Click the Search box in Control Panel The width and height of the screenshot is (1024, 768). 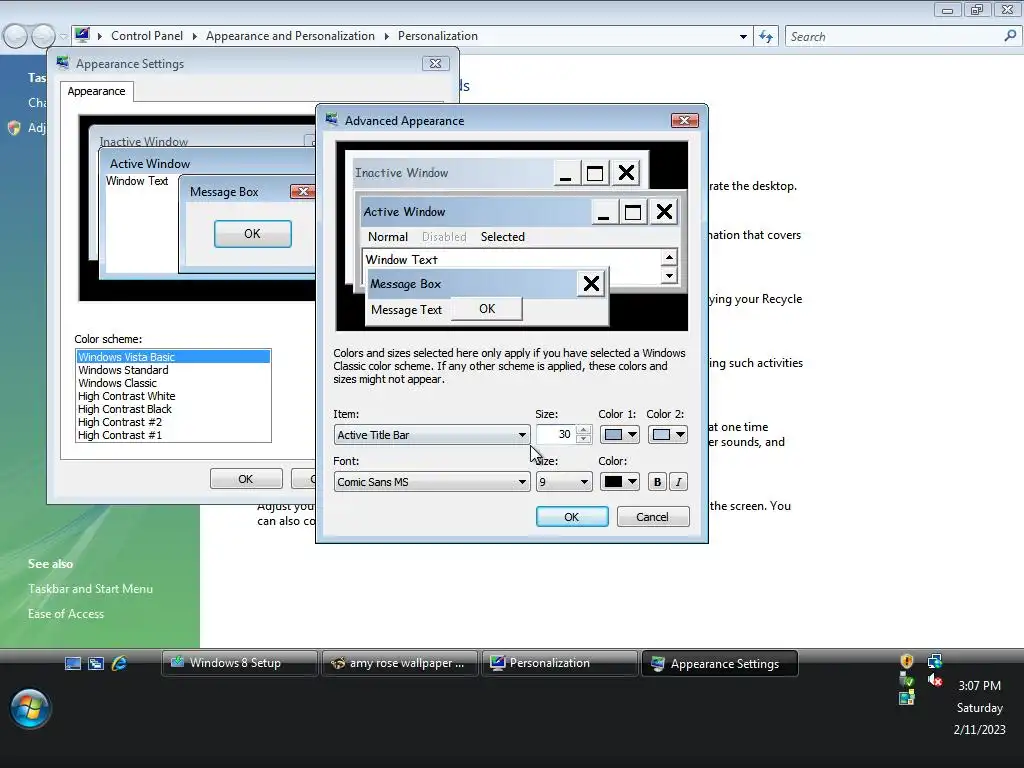click(x=893, y=37)
